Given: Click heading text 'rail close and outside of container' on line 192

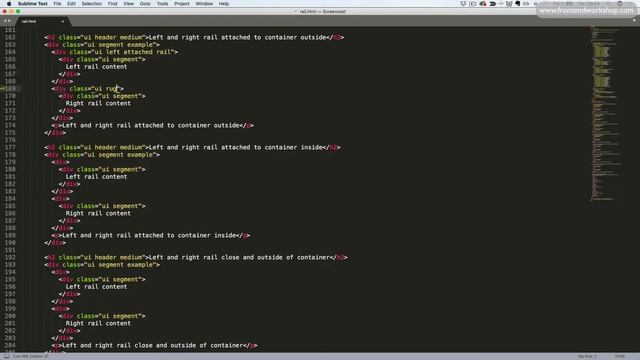Looking at the screenshot, I should click(267, 258).
